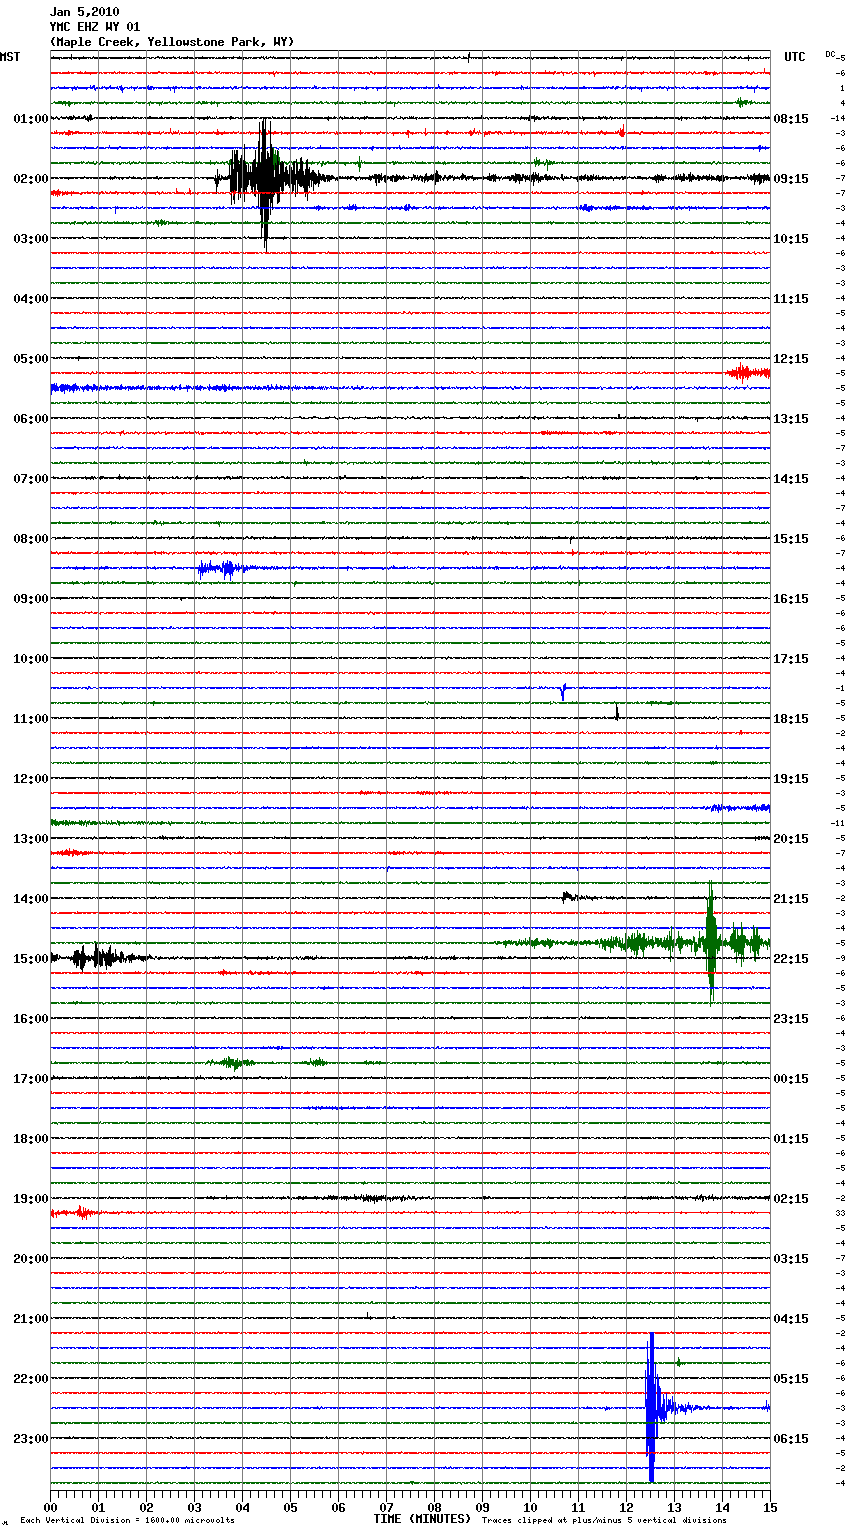Click the "MST" timezone header
The width and height of the screenshot is (850, 1534).
[x=10, y=57]
